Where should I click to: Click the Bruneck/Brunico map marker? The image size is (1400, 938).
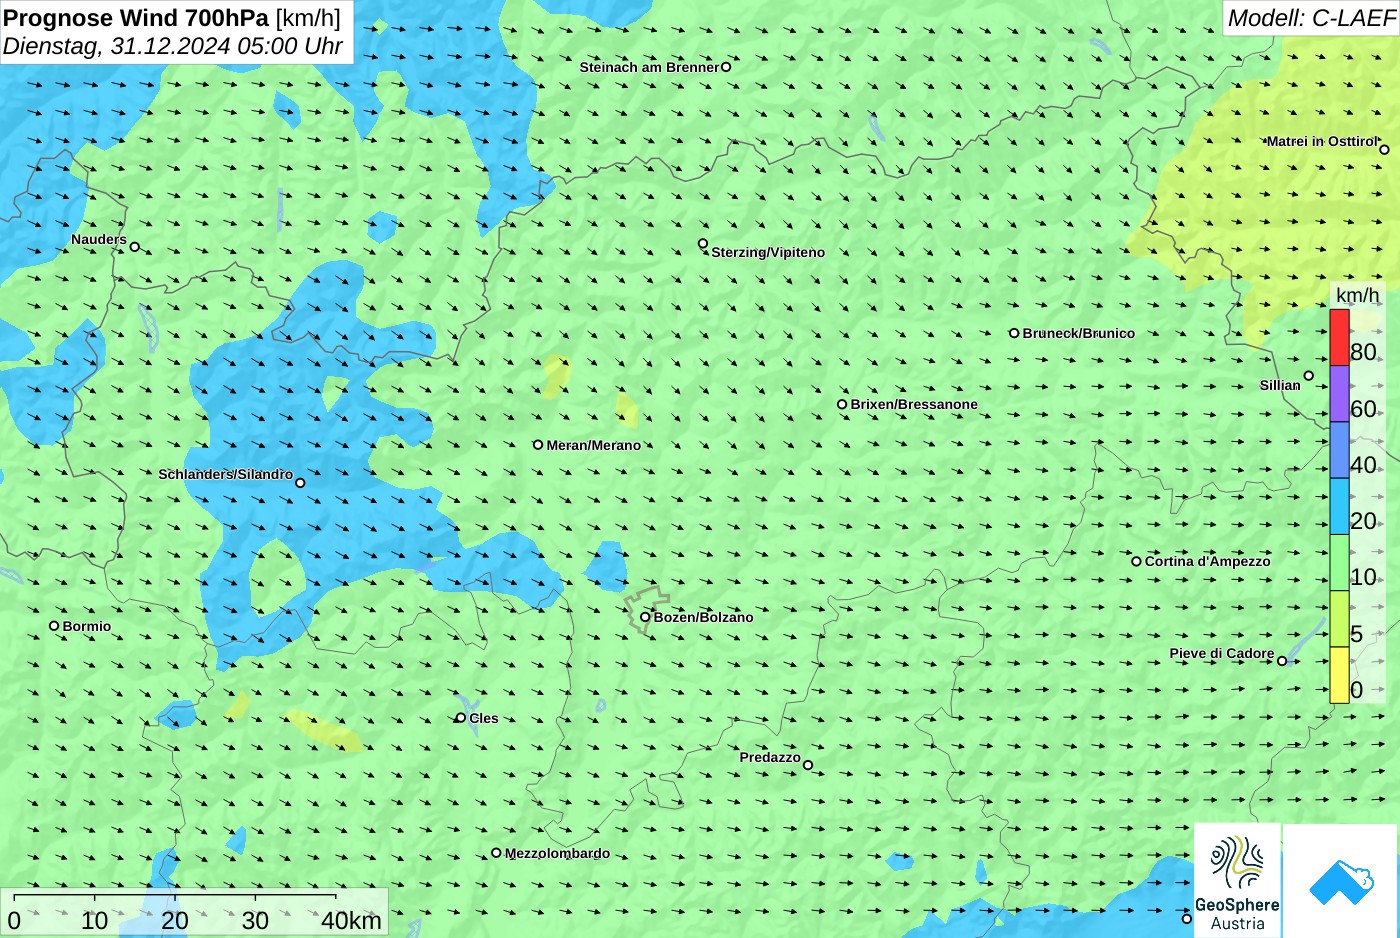tap(1014, 333)
